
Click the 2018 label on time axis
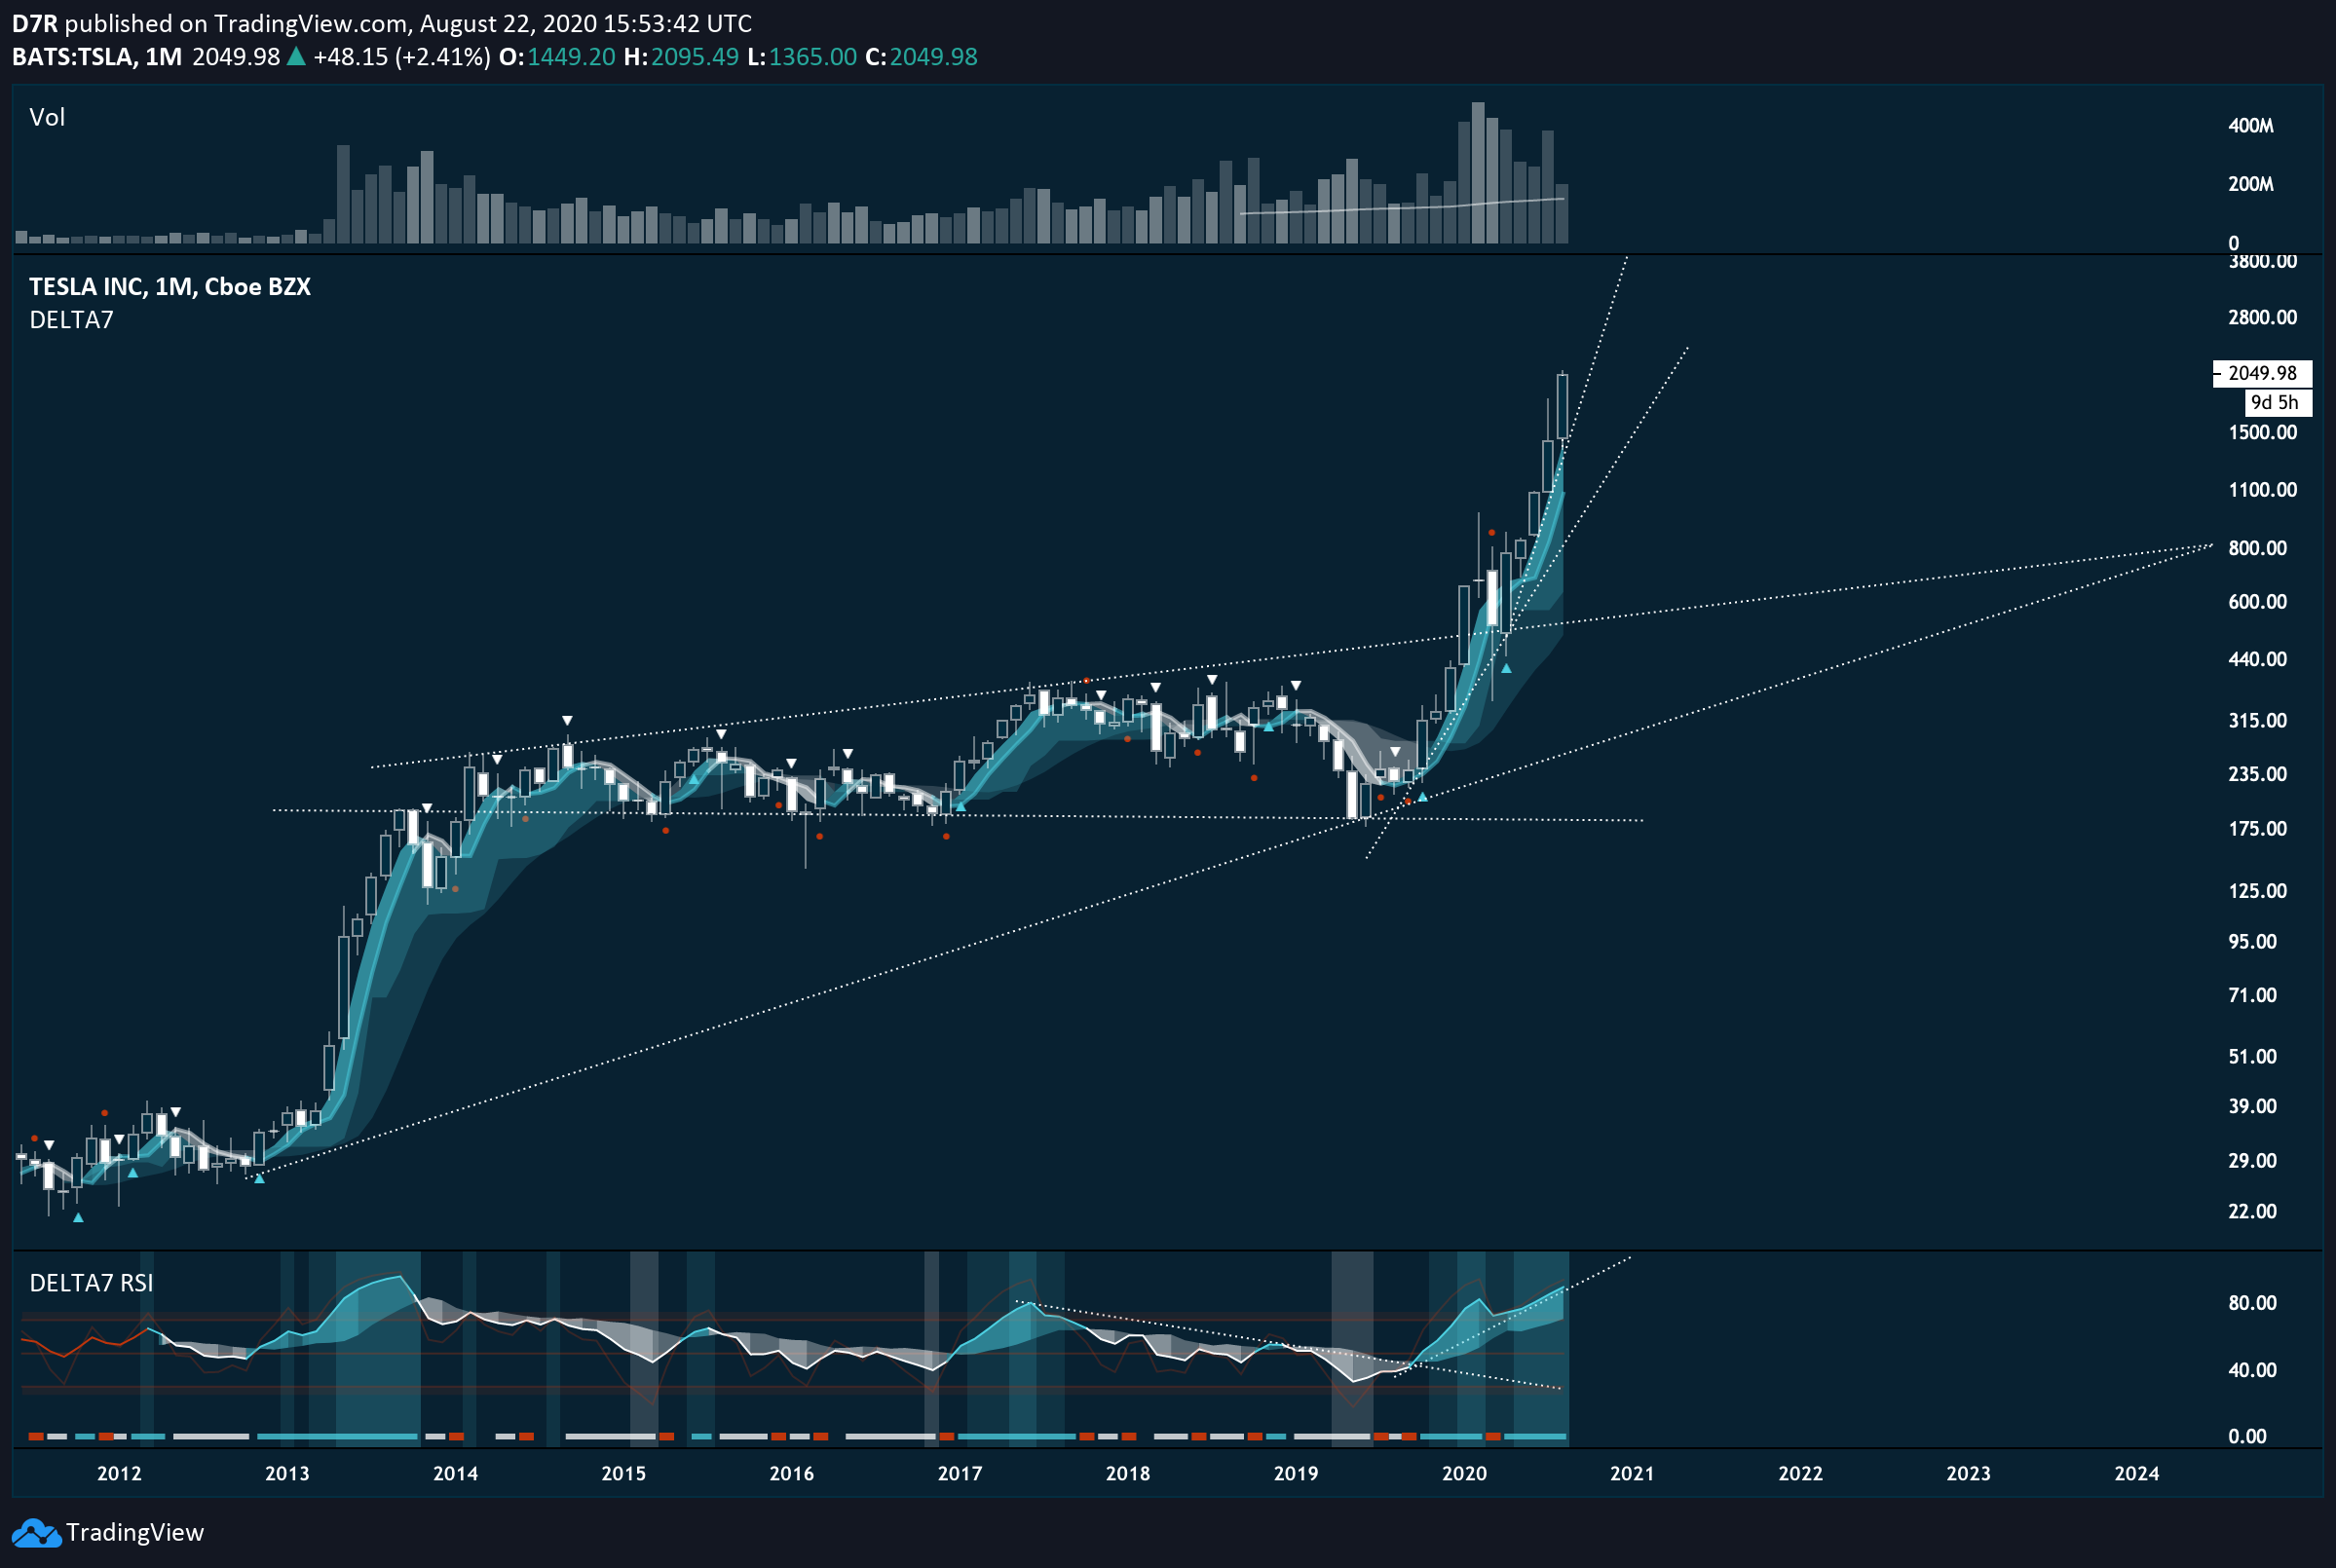point(1127,1474)
